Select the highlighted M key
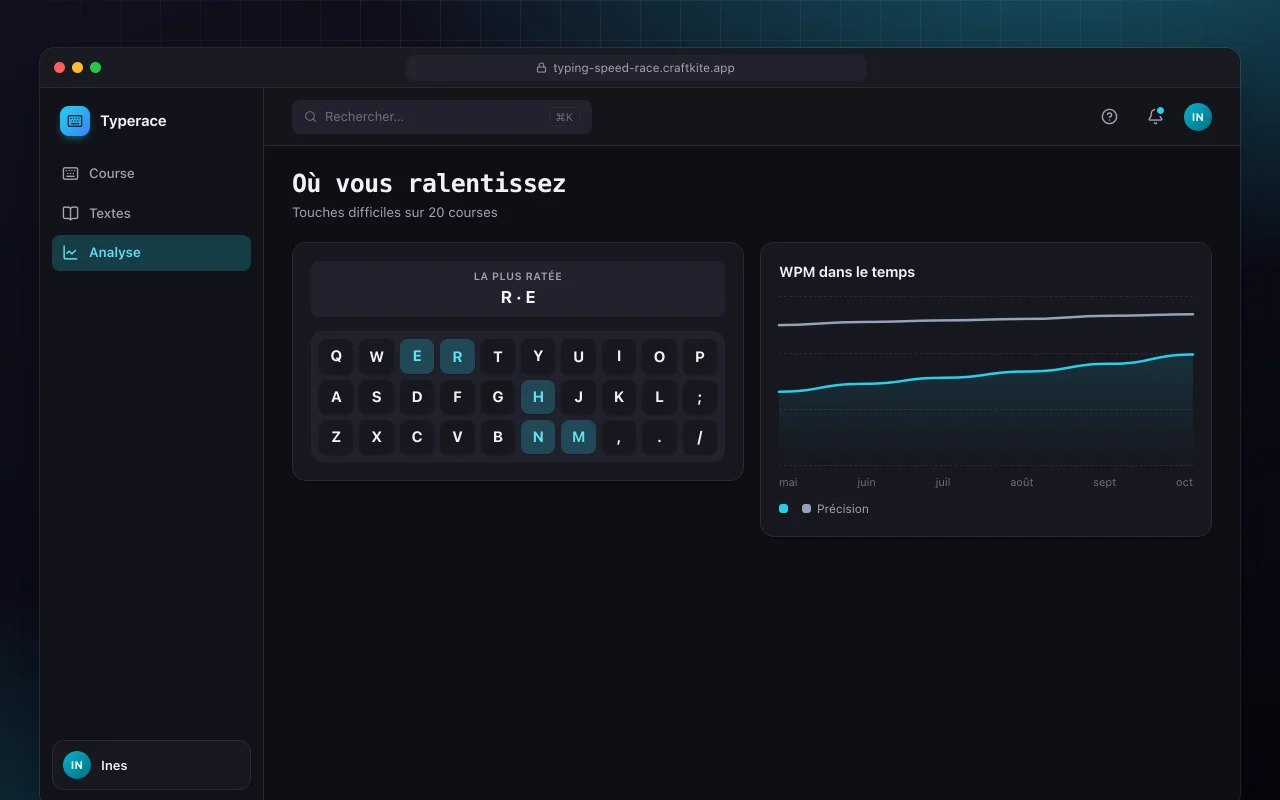Image resolution: width=1280 pixels, height=800 pixels. 578,437
